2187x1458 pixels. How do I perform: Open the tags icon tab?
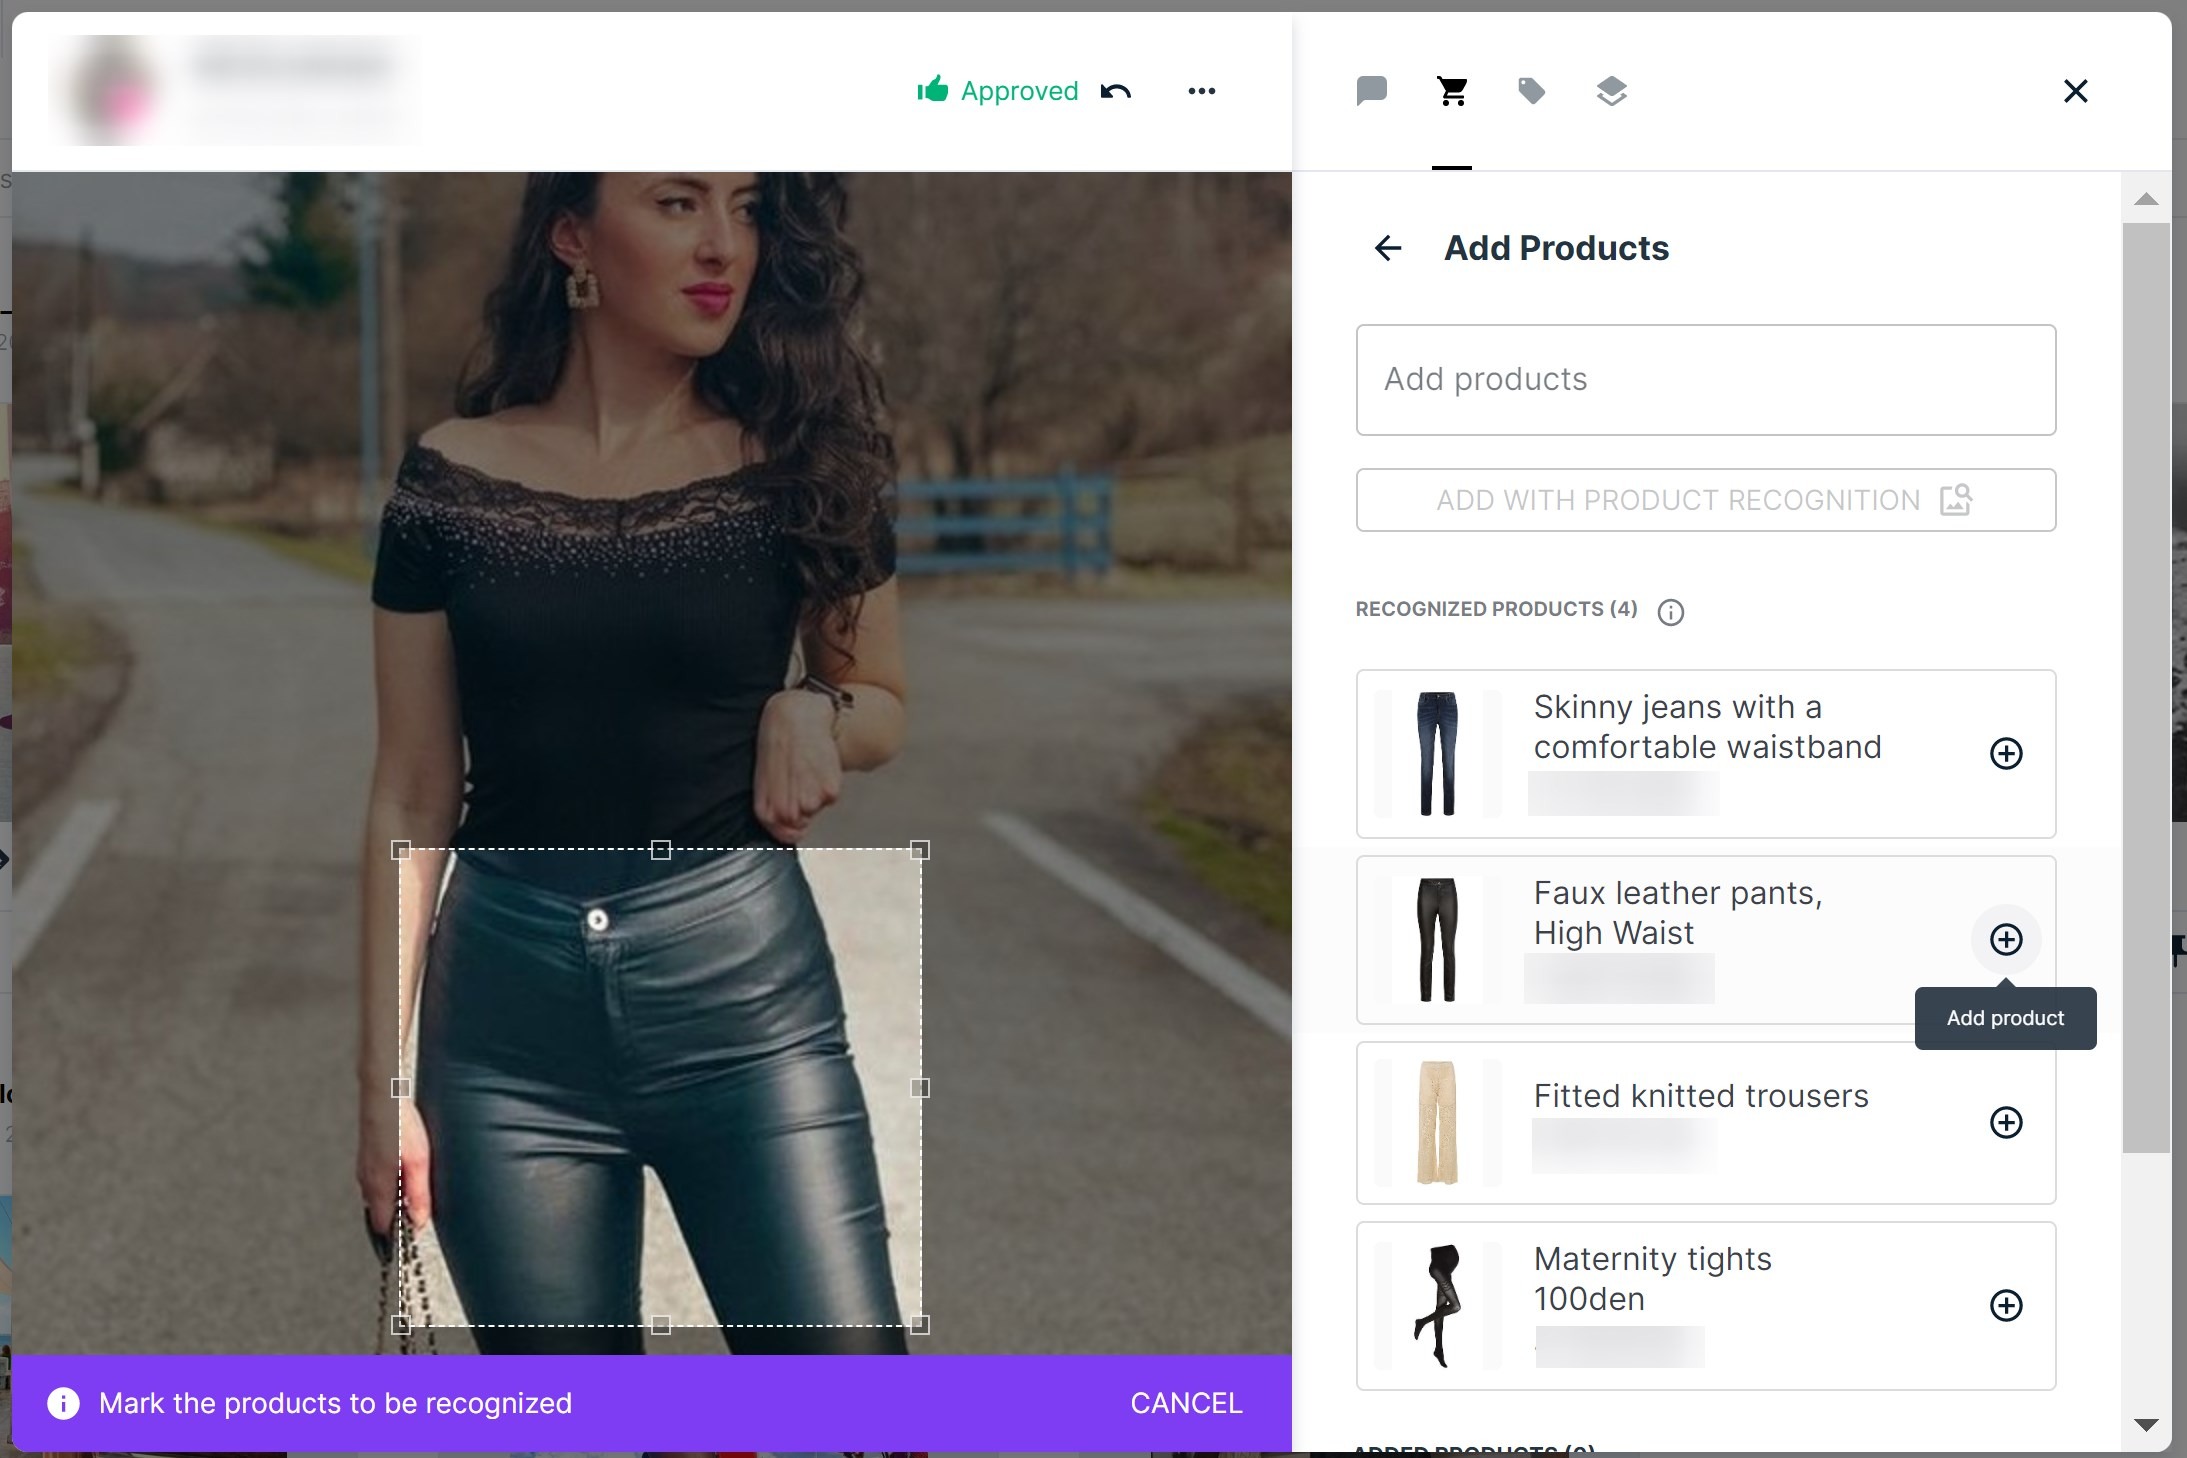pyautogui.click(x=1531, y=91)
